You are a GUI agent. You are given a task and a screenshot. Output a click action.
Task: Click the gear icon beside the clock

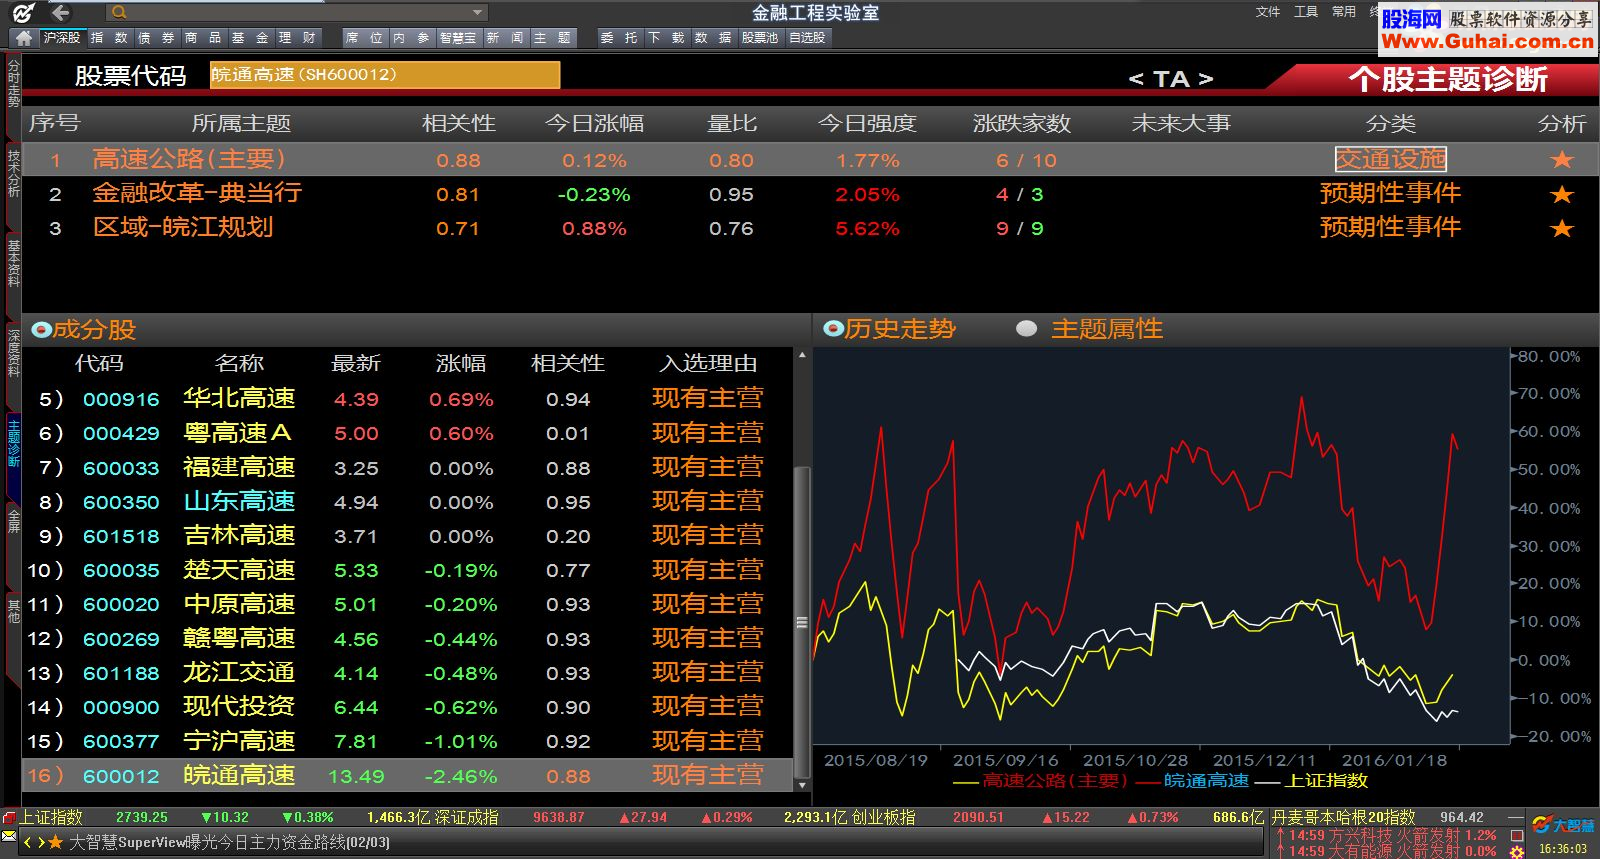point(1517,851)
